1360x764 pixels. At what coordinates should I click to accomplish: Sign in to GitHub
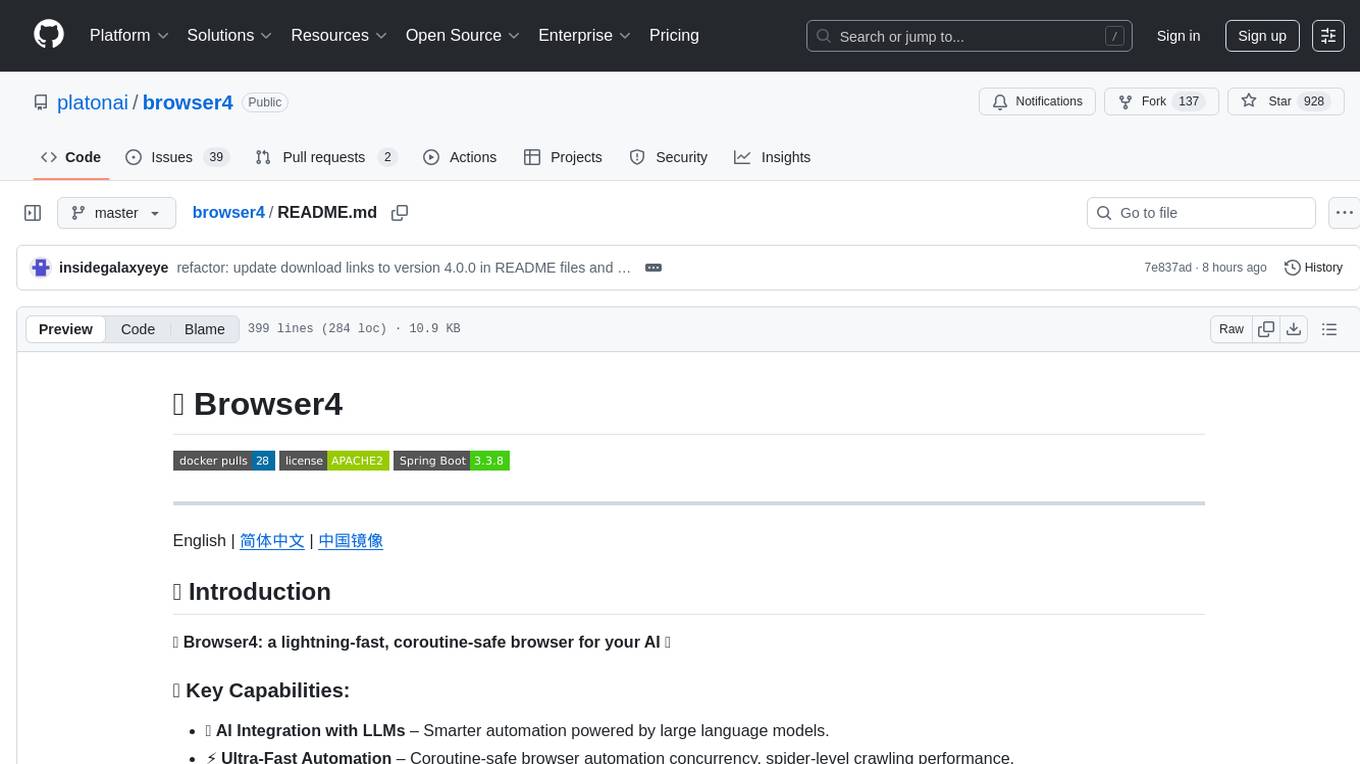coord(1178,36)
